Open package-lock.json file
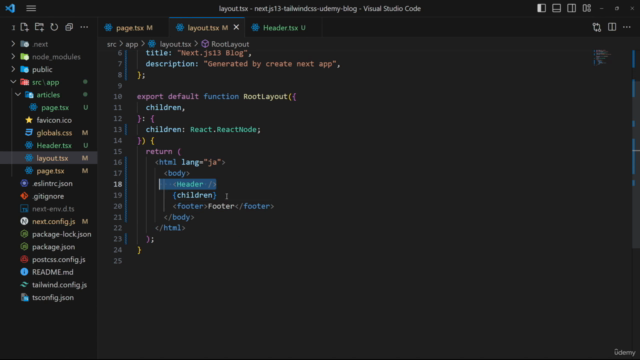Viewport: 640px width, 360px height. (x=62, y=234)
